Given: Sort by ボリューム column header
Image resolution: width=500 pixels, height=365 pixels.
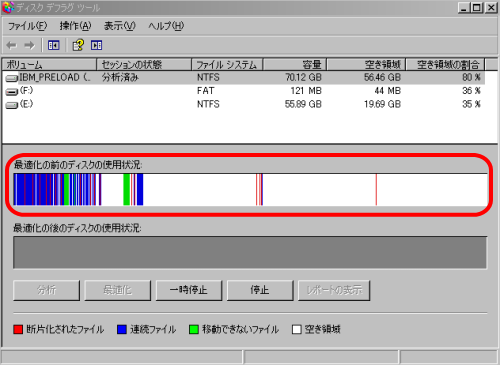Looking at the screenshot, I should pyautogui.click(x=49, y=64).
